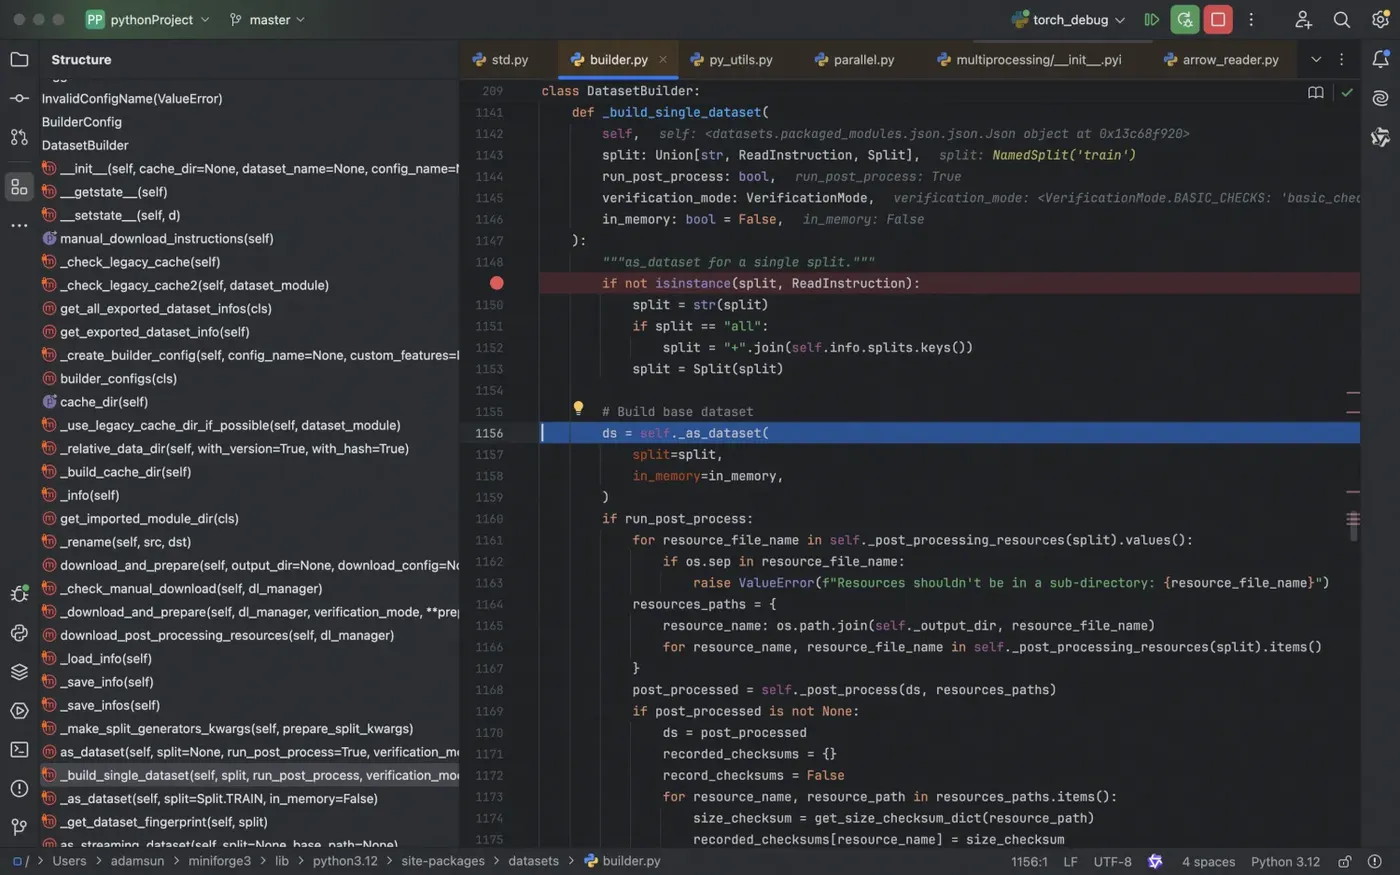Image resolution: width=1400 pixels, height=875 pixels.
Task: Open the multiprocessing/__init__.pyi tab
Action: click(1029, 60)
